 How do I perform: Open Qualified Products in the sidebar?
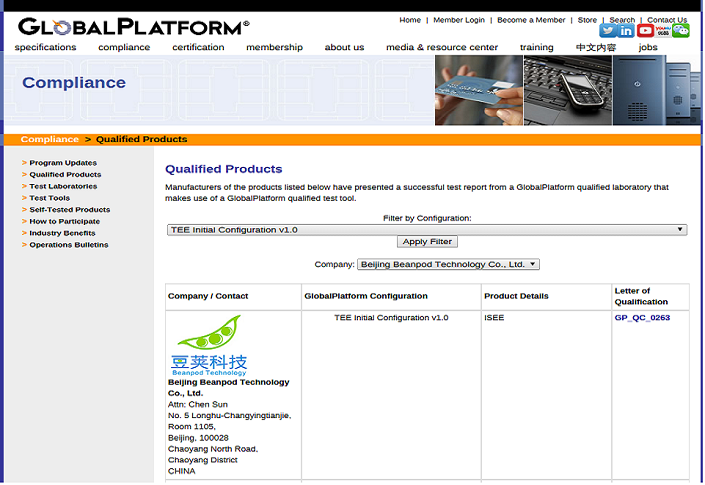65,174
